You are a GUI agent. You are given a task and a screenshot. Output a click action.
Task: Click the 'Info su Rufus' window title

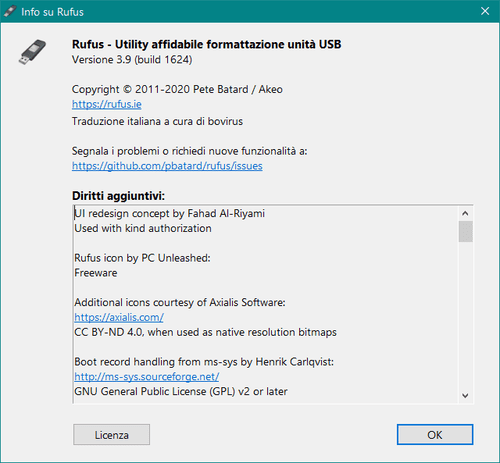[52, 12]
